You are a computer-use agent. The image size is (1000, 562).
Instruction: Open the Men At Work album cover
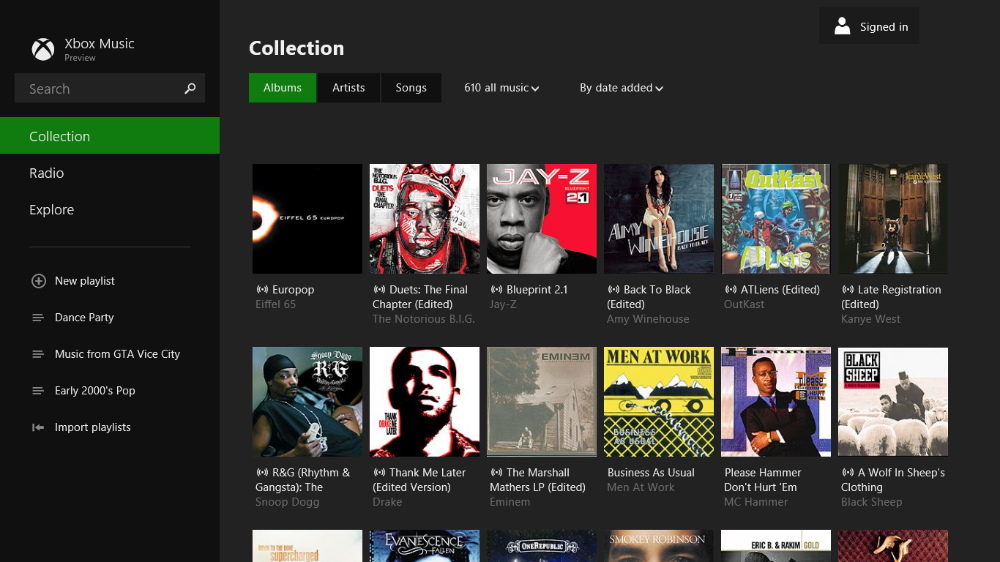tap(659, 402)
